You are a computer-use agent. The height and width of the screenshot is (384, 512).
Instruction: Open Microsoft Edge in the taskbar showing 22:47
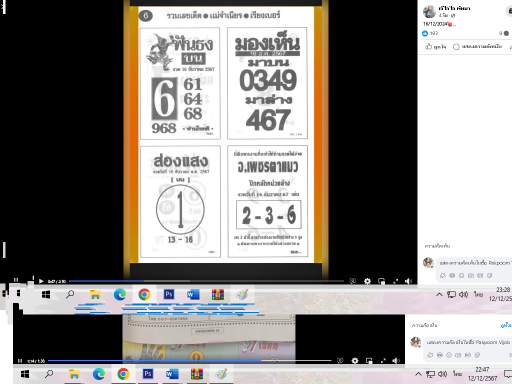click(x=99, y=374)
